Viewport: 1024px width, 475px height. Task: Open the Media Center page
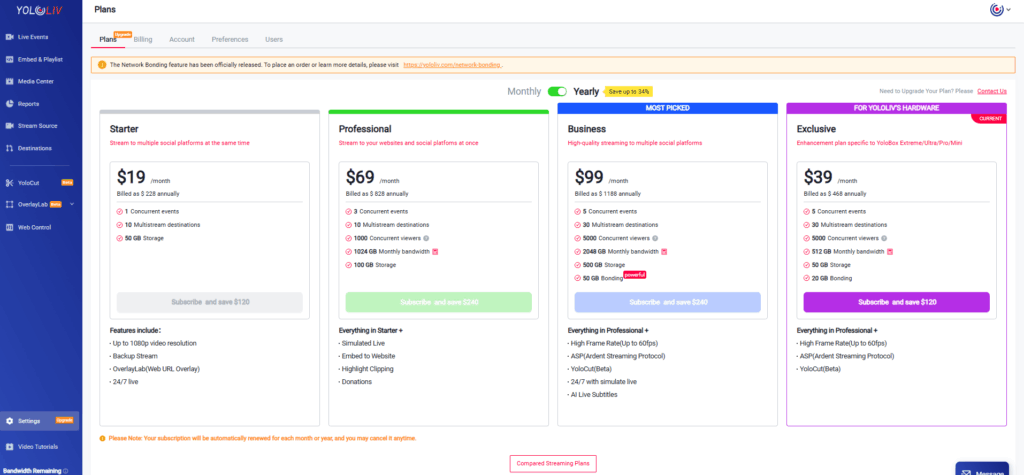click(x=35, y=81)
